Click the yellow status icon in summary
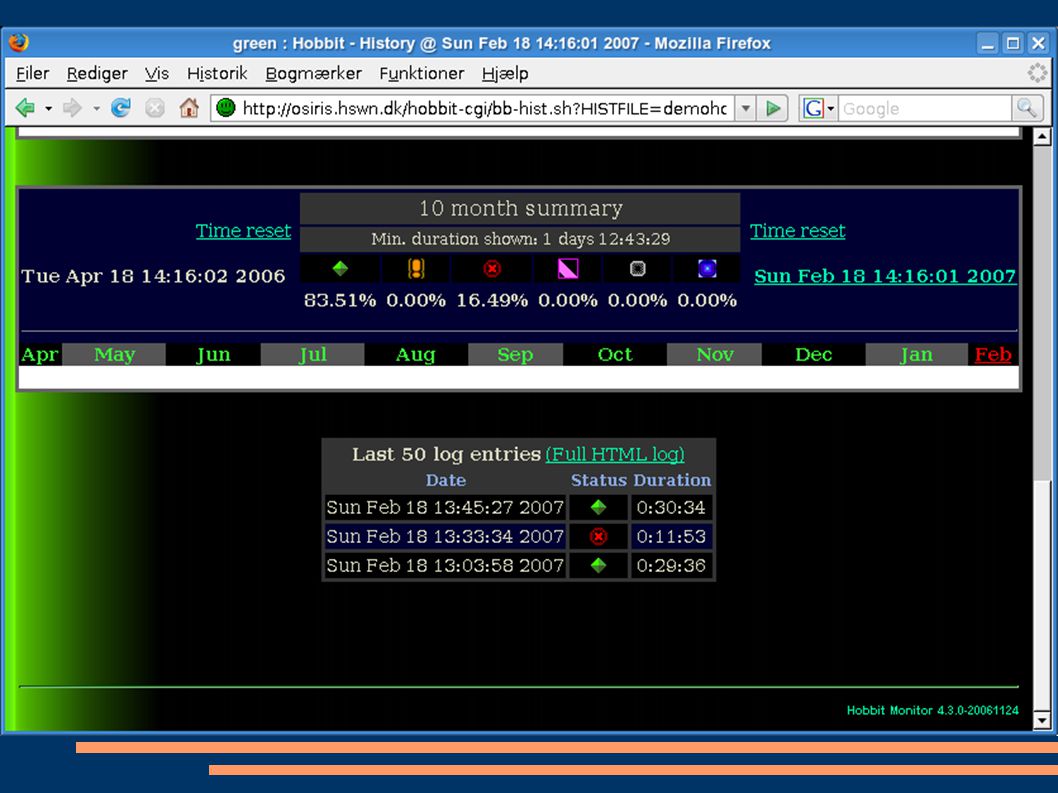Screen dimensions: 1058x793 [416, 269]
